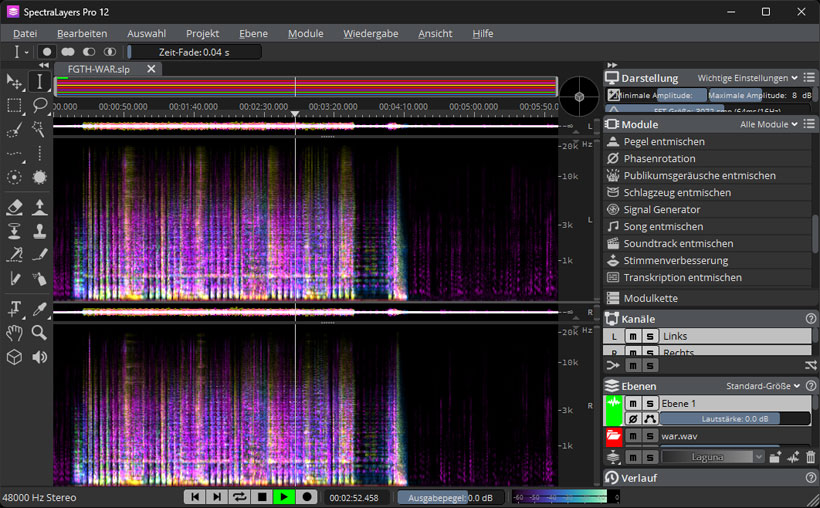The height and width of the screenshot is (508, 820).
Task: Adjust Lautstärke slider of Ebene 1
Action: (735, 419)
